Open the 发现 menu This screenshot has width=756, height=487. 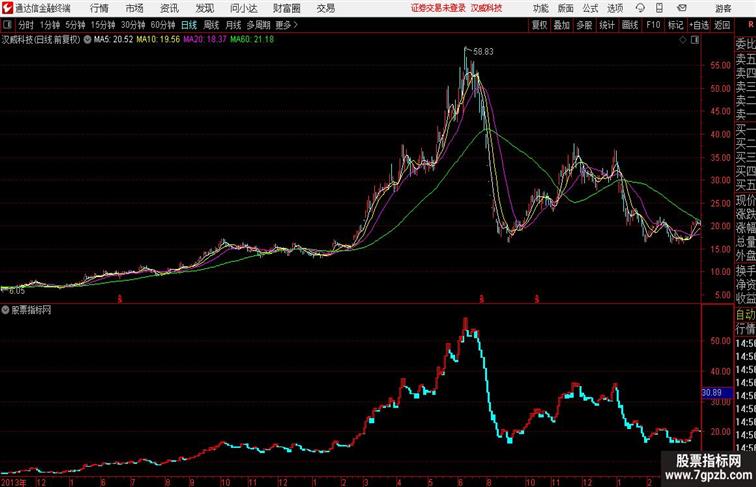204,8
